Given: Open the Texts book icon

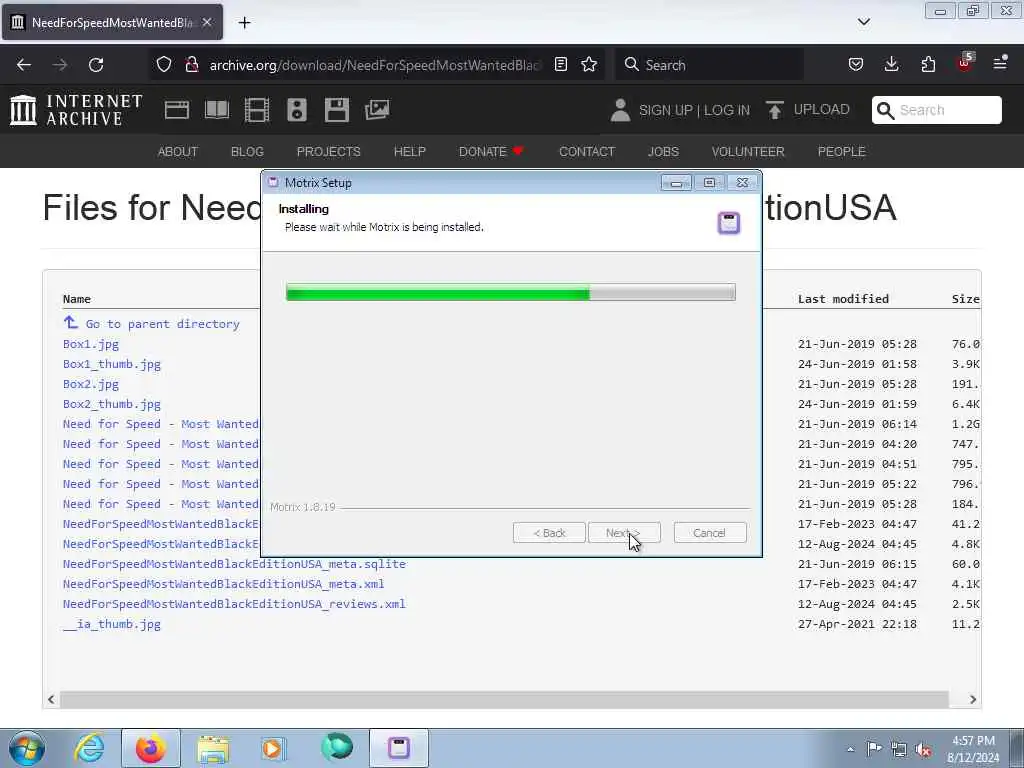Looking at the screenshot, I should 217,110.
